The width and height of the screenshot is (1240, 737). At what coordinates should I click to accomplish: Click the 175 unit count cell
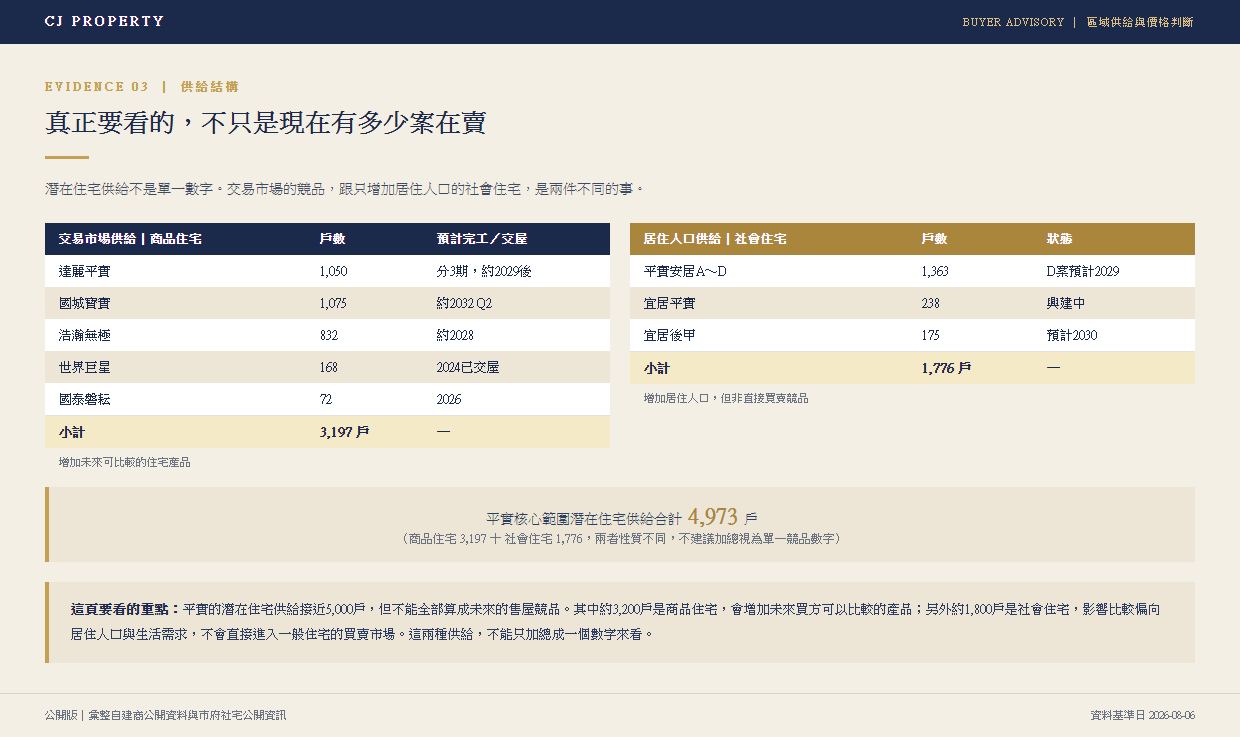(931, 335)
